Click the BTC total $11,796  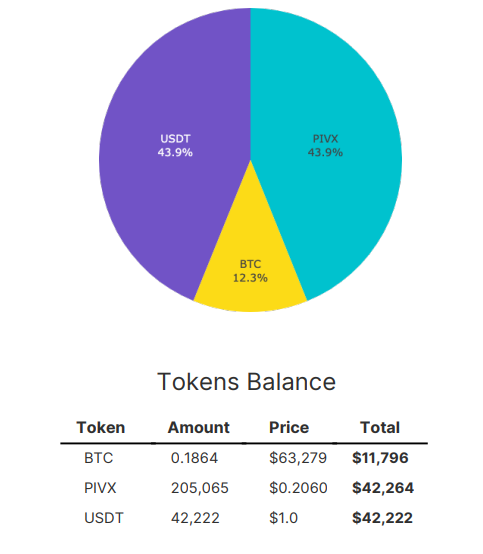380,458
